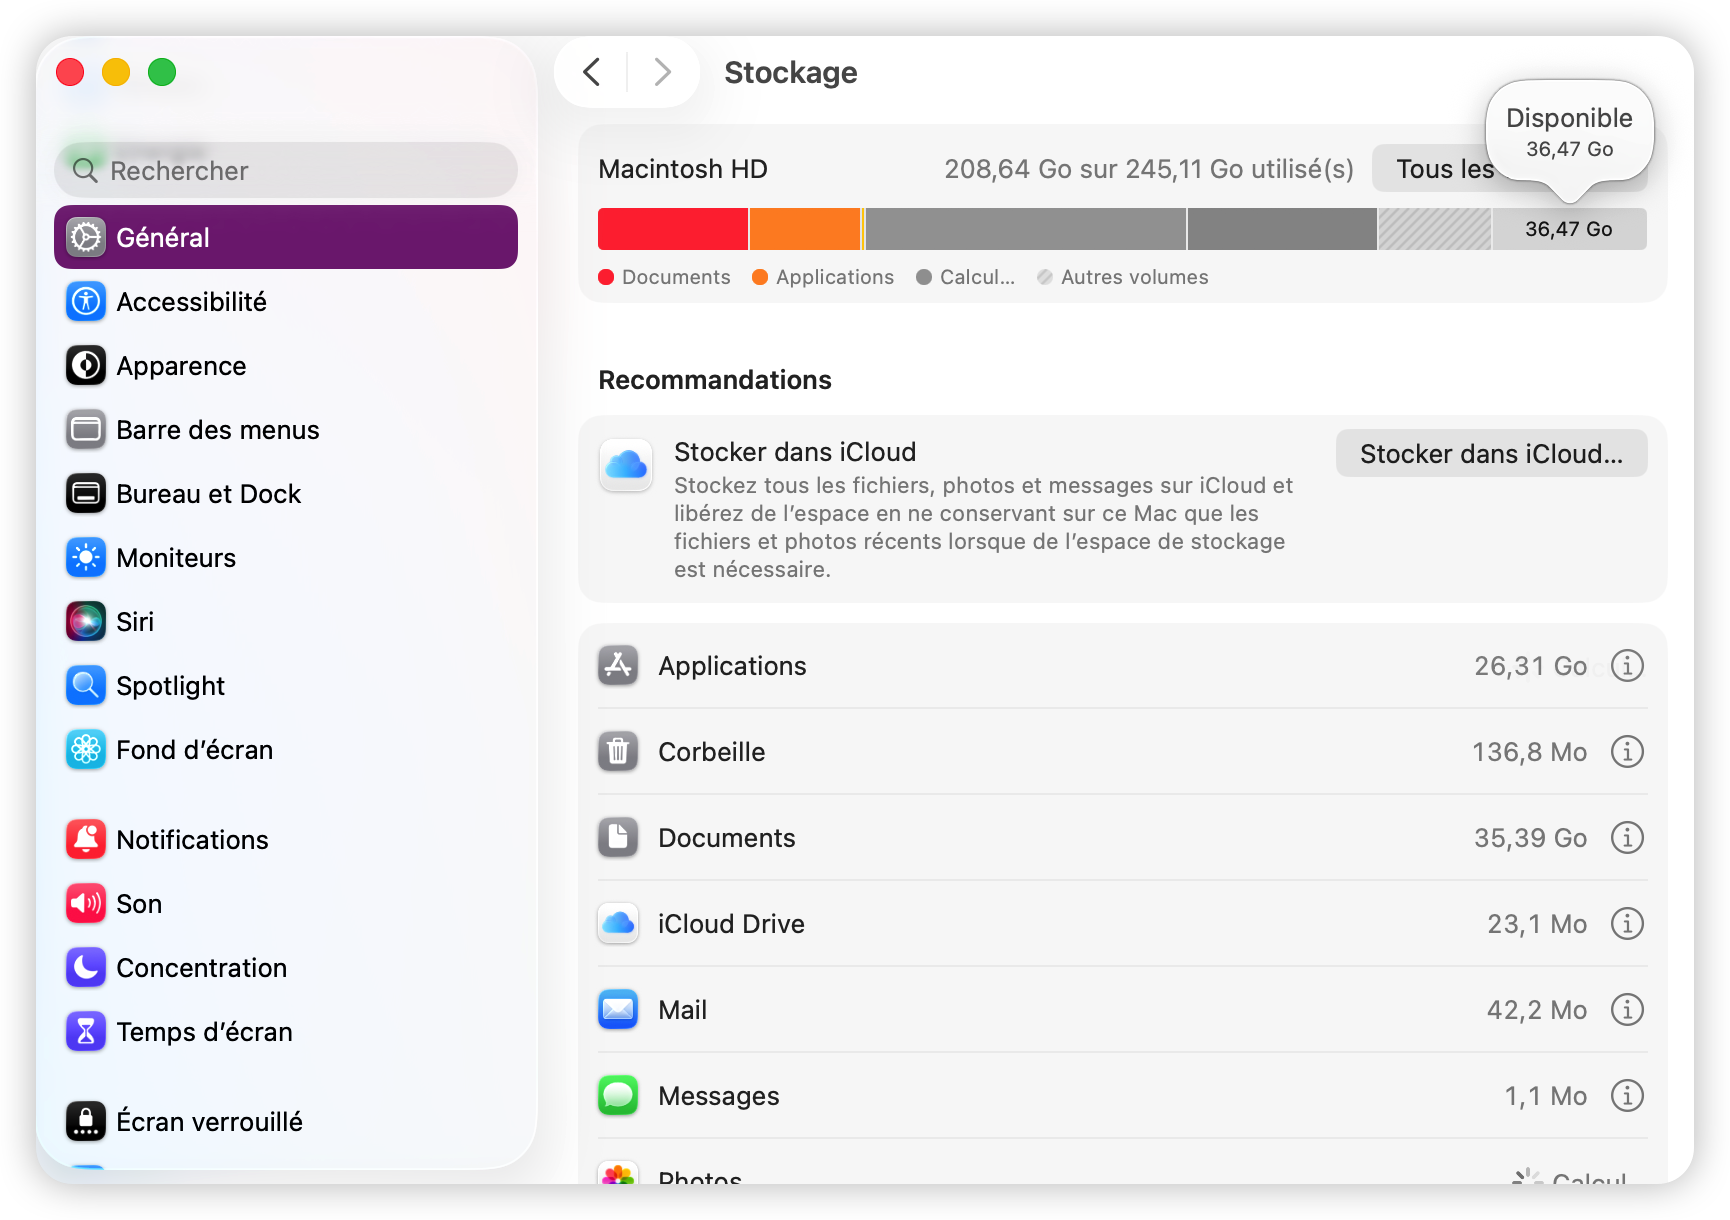
Task: Click the Spotlight magnifier icon
Action: point(86,685)
